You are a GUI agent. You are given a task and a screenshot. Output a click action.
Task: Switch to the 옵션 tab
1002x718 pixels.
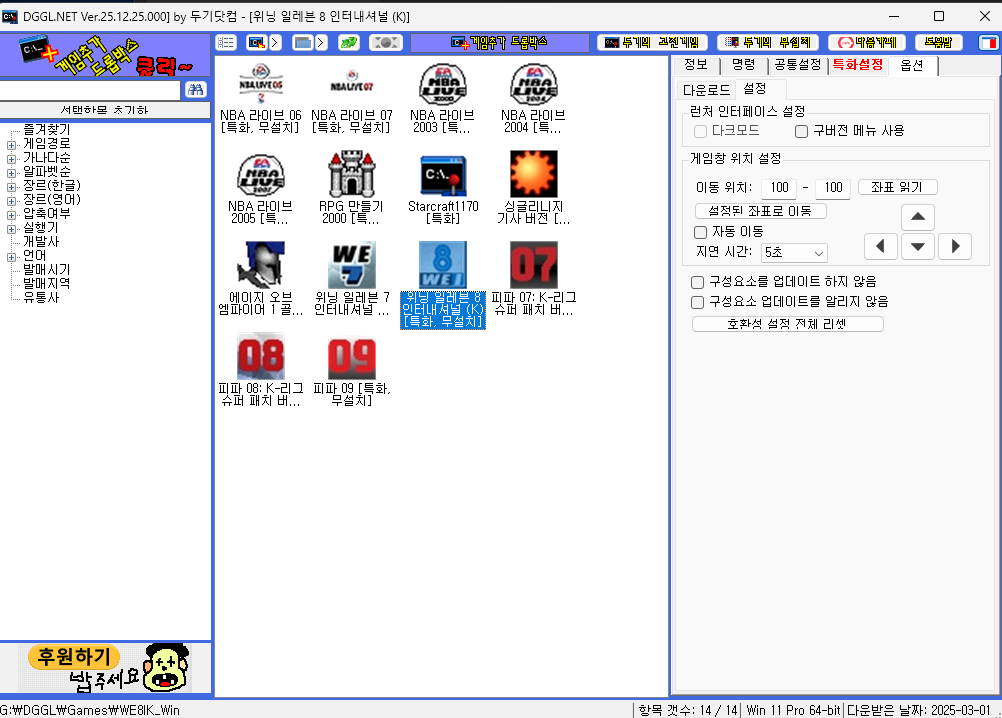point(912,65)
